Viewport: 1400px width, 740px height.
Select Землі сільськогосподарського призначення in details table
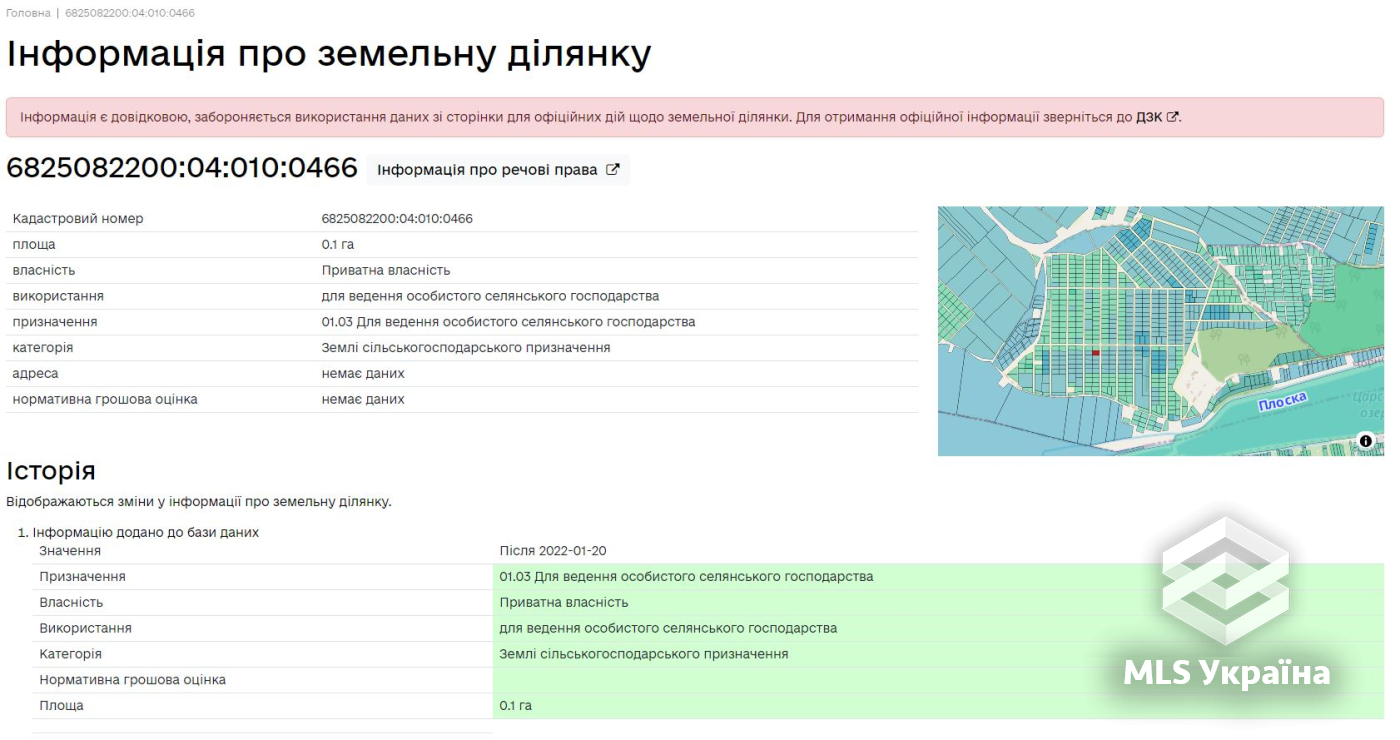[466, 348]
